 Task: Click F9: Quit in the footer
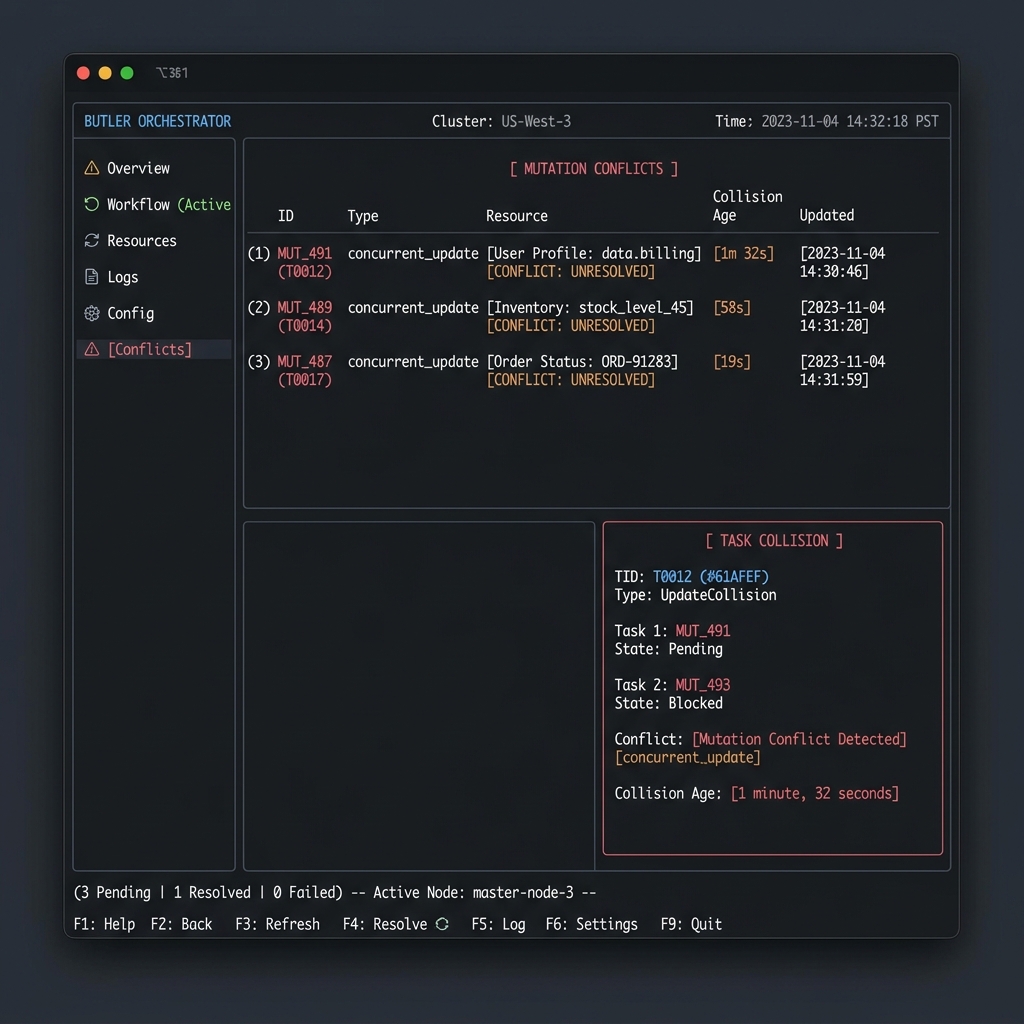tap(691, 924)
